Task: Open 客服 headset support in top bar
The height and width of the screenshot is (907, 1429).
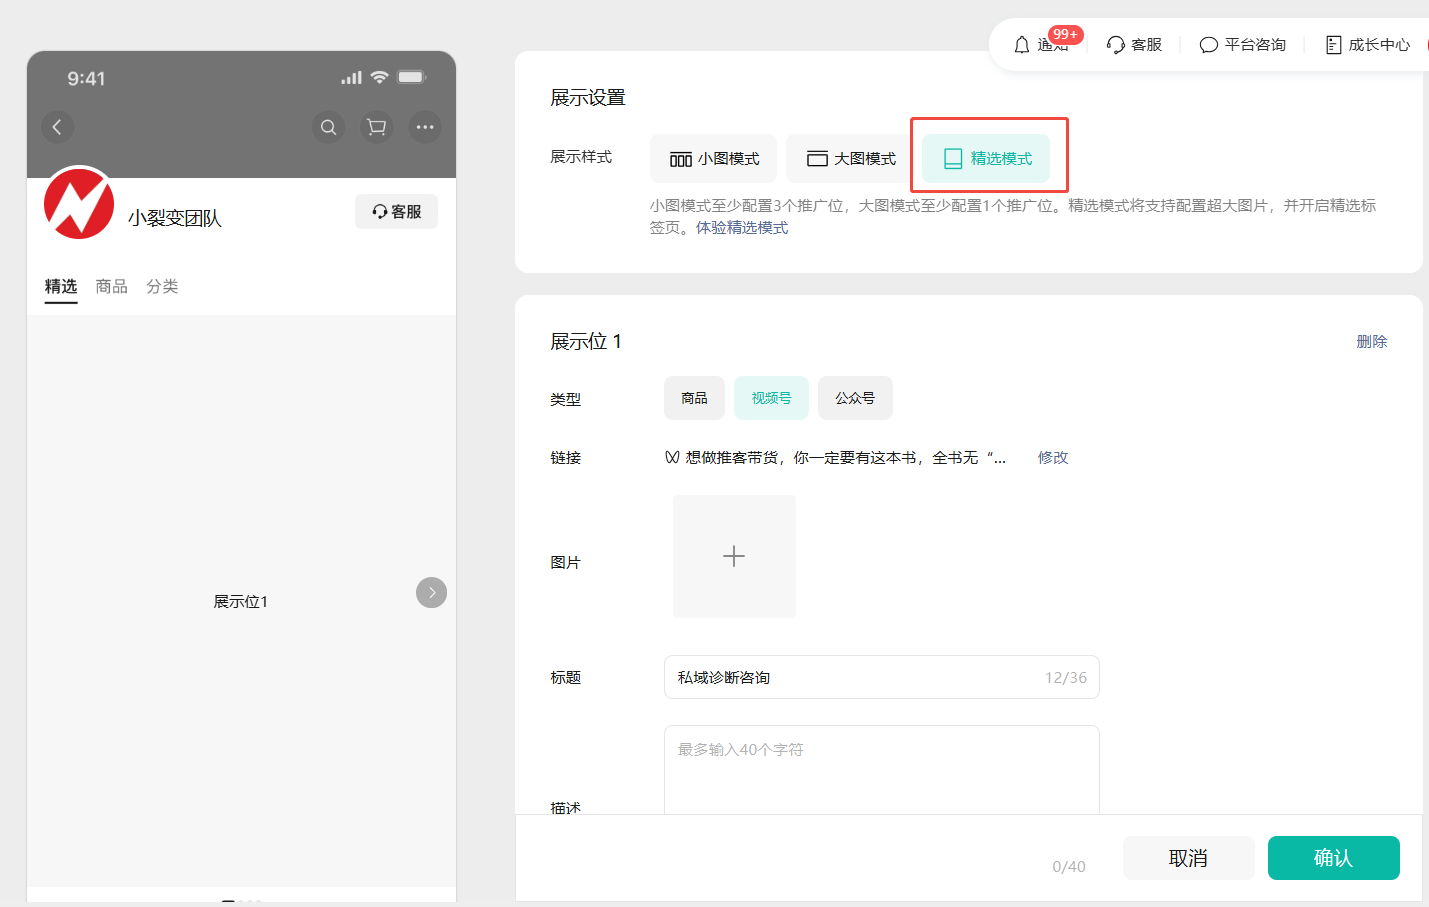Action: coord(1134,45)
